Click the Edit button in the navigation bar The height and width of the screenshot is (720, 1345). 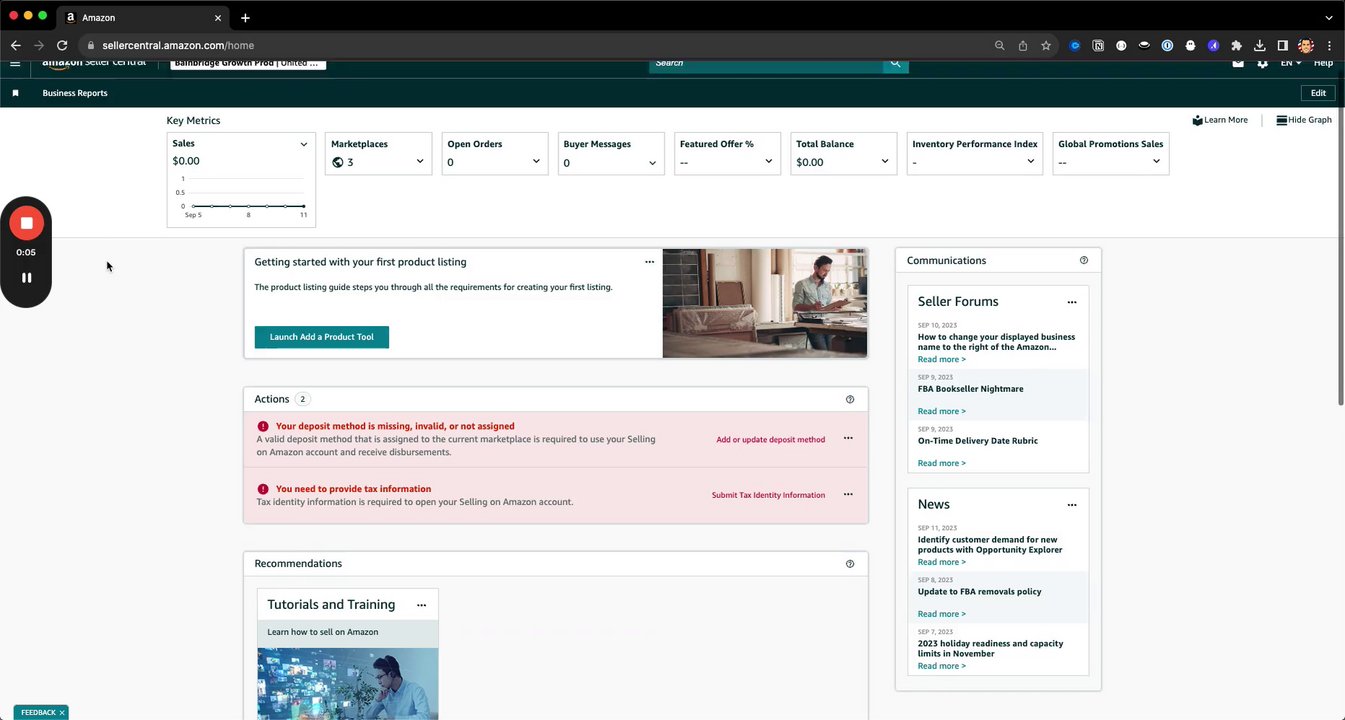[1318, 93]
